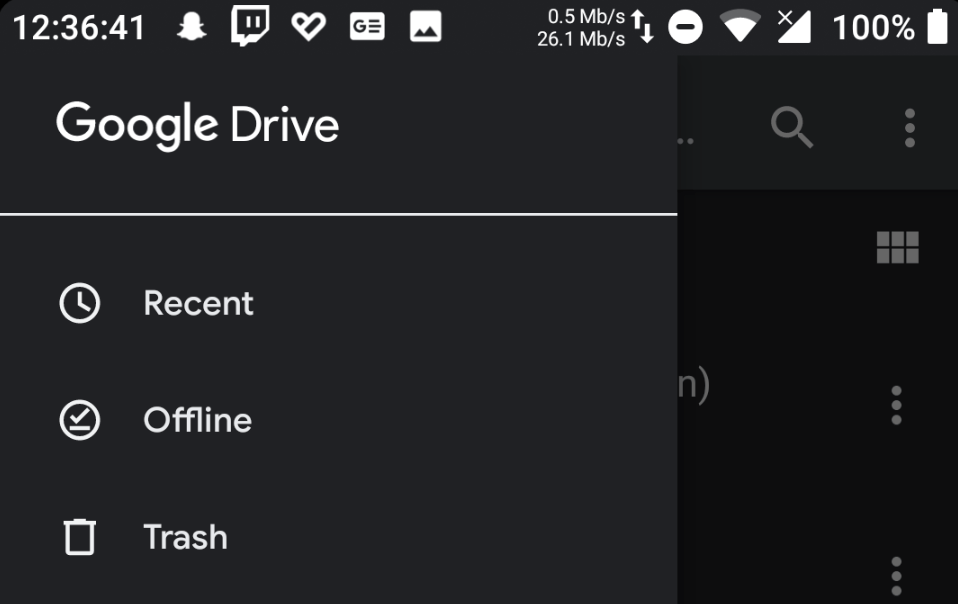Switch to grid view layout
Screen dimensions: 958x604
[x=898, y=247]
